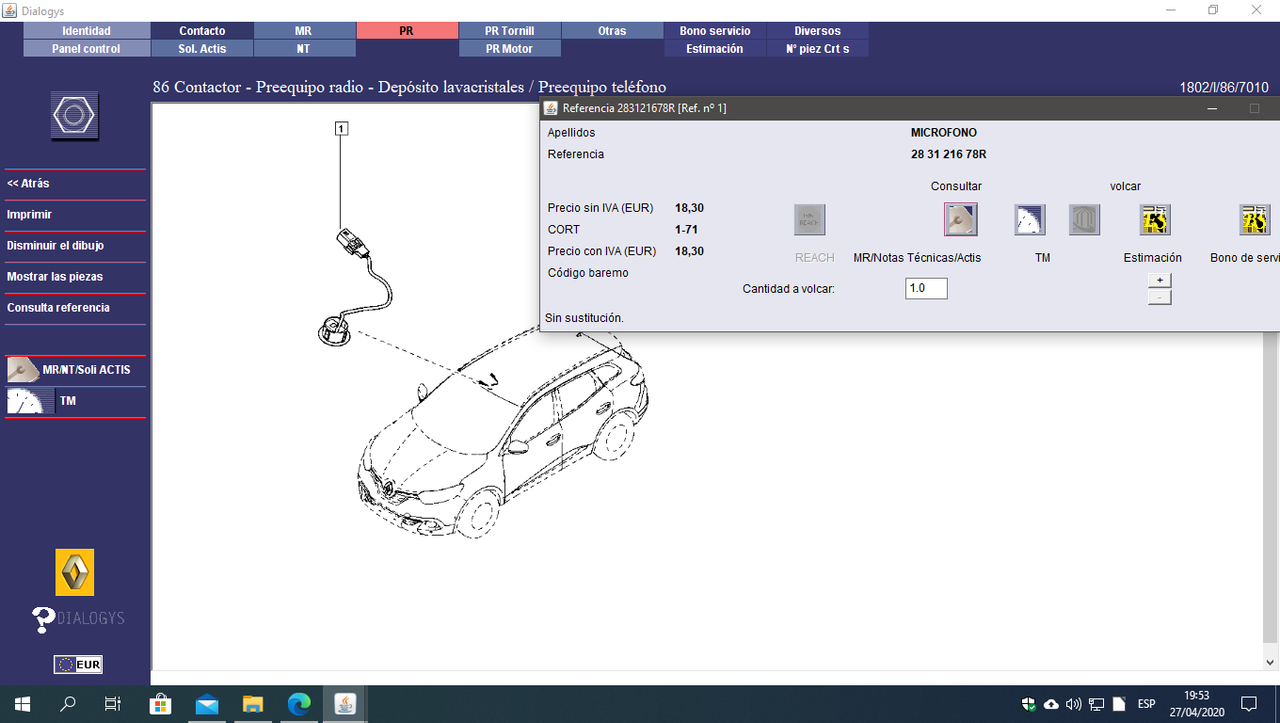Open the Diversos tab
Screen dimensions: 1280x723
coord(818,31)
